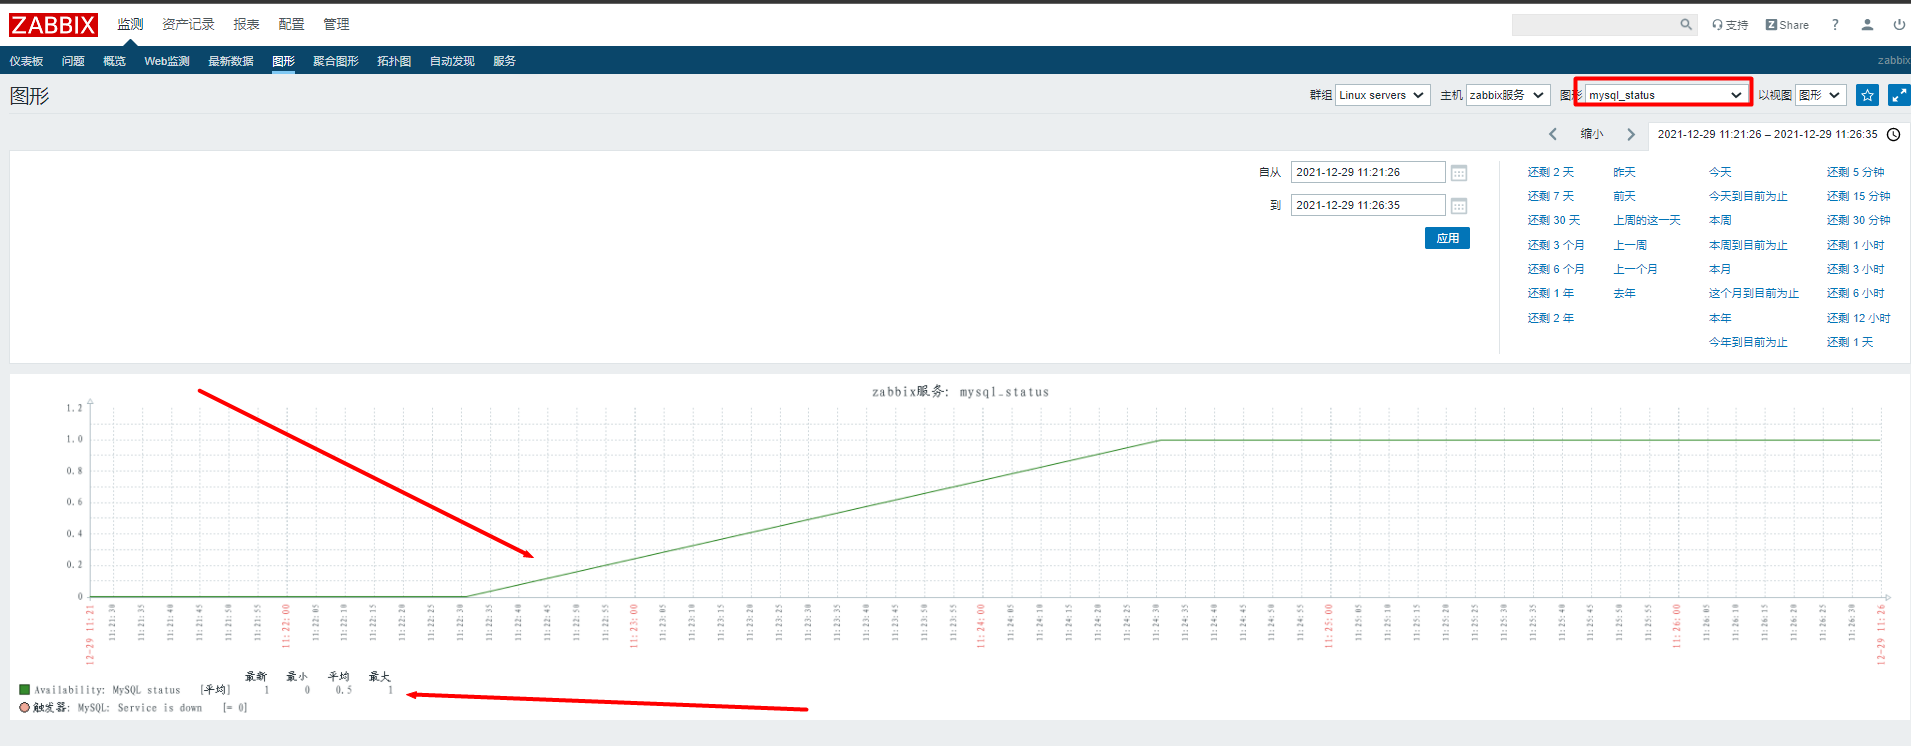Image resolution: width=1911 pixels, height=746 pixels.
Task: Go to next time period arrow
Action: 1631,134
